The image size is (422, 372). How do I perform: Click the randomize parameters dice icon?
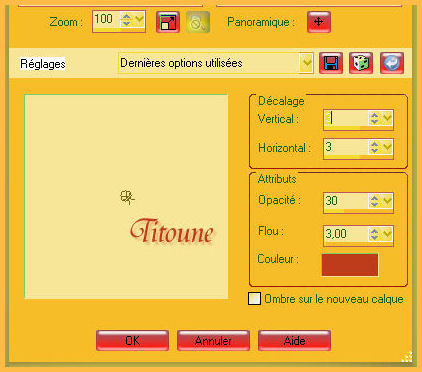361,63
